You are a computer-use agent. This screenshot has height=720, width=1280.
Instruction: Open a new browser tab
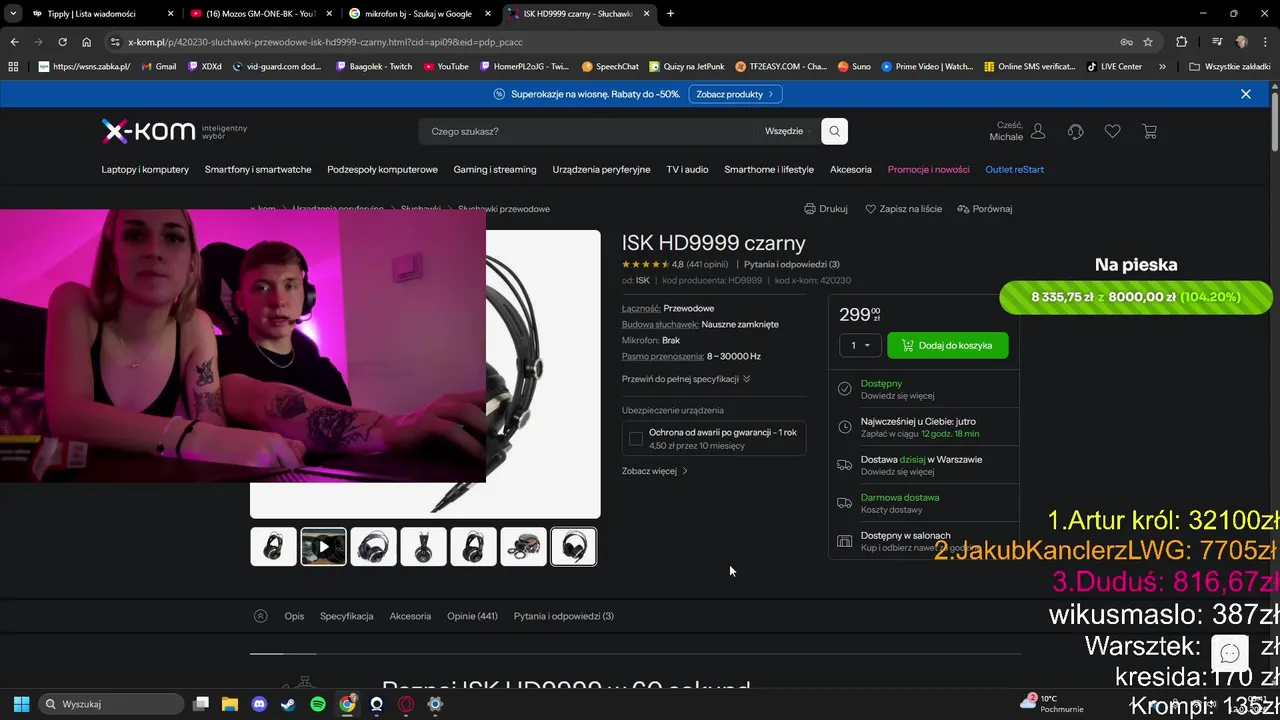click(670, 14)
